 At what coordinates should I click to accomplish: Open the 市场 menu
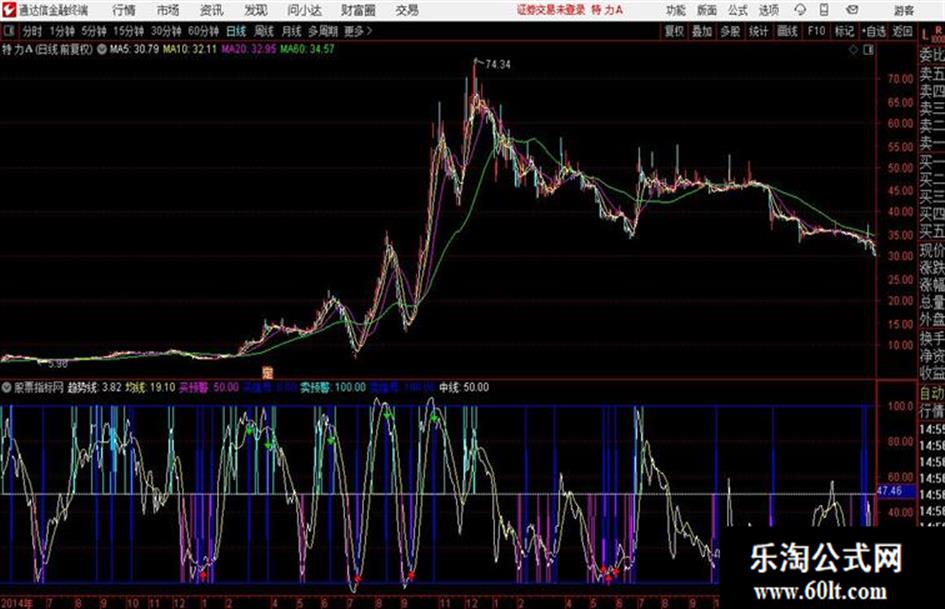(168, 10)
